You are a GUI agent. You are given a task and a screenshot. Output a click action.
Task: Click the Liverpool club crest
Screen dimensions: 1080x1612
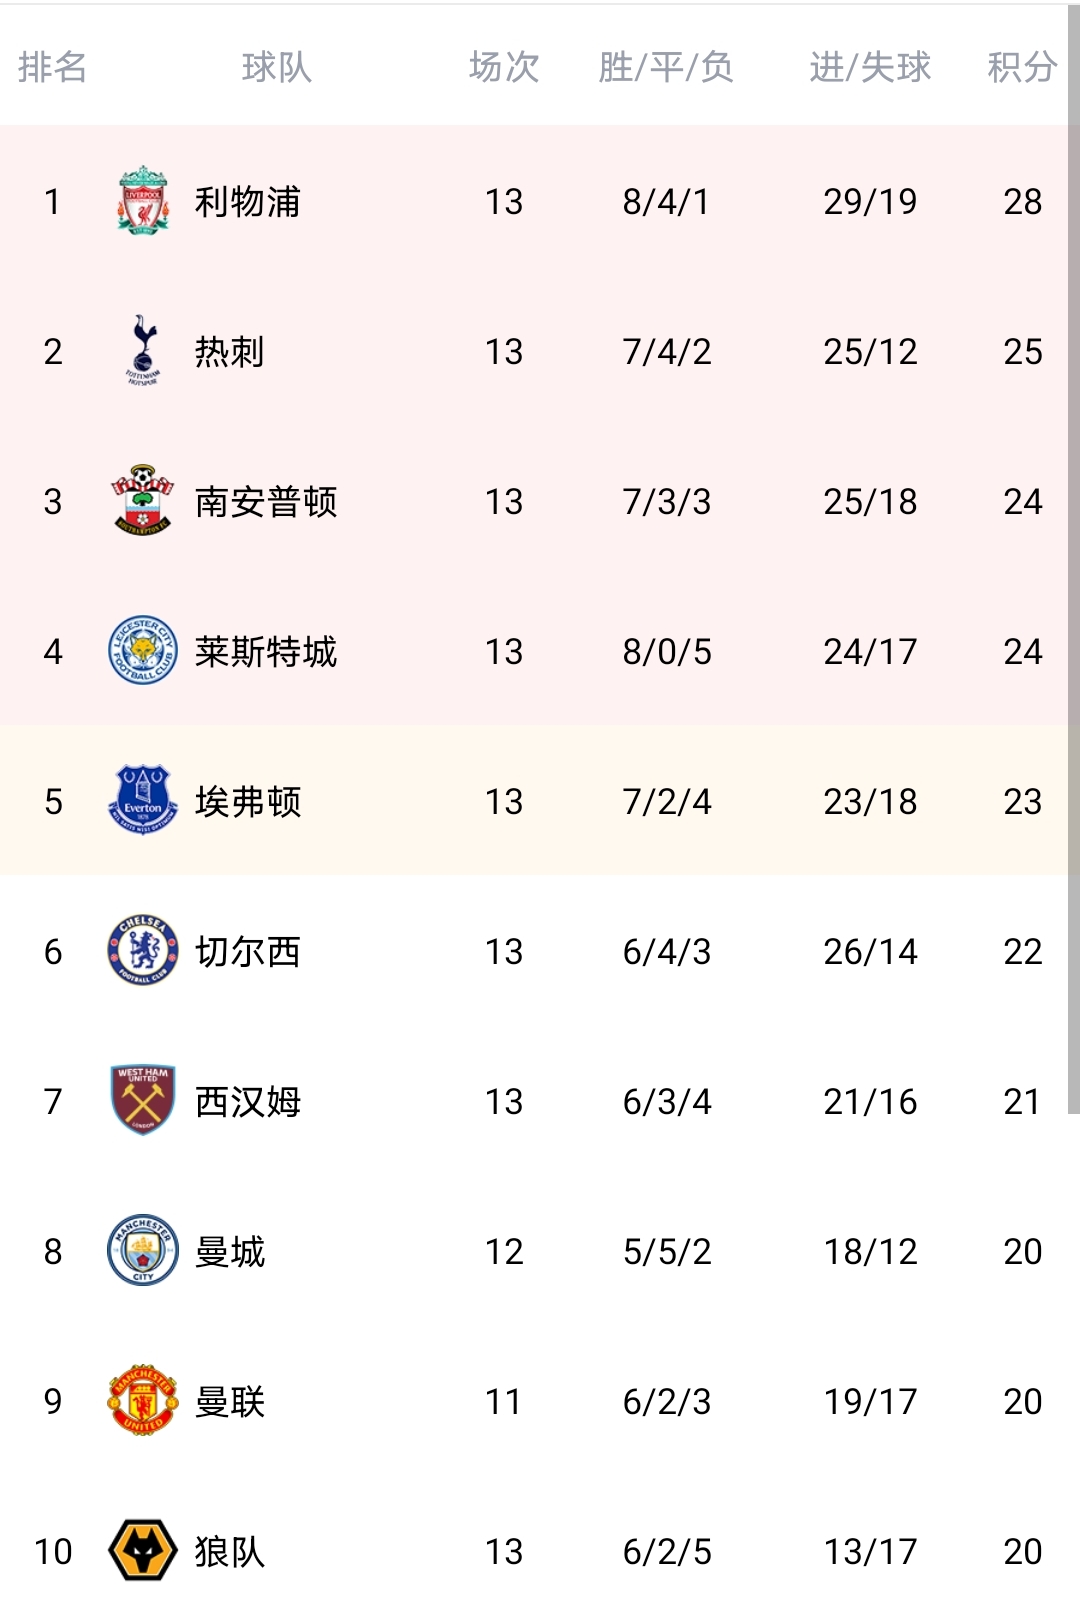pos(143,201)
